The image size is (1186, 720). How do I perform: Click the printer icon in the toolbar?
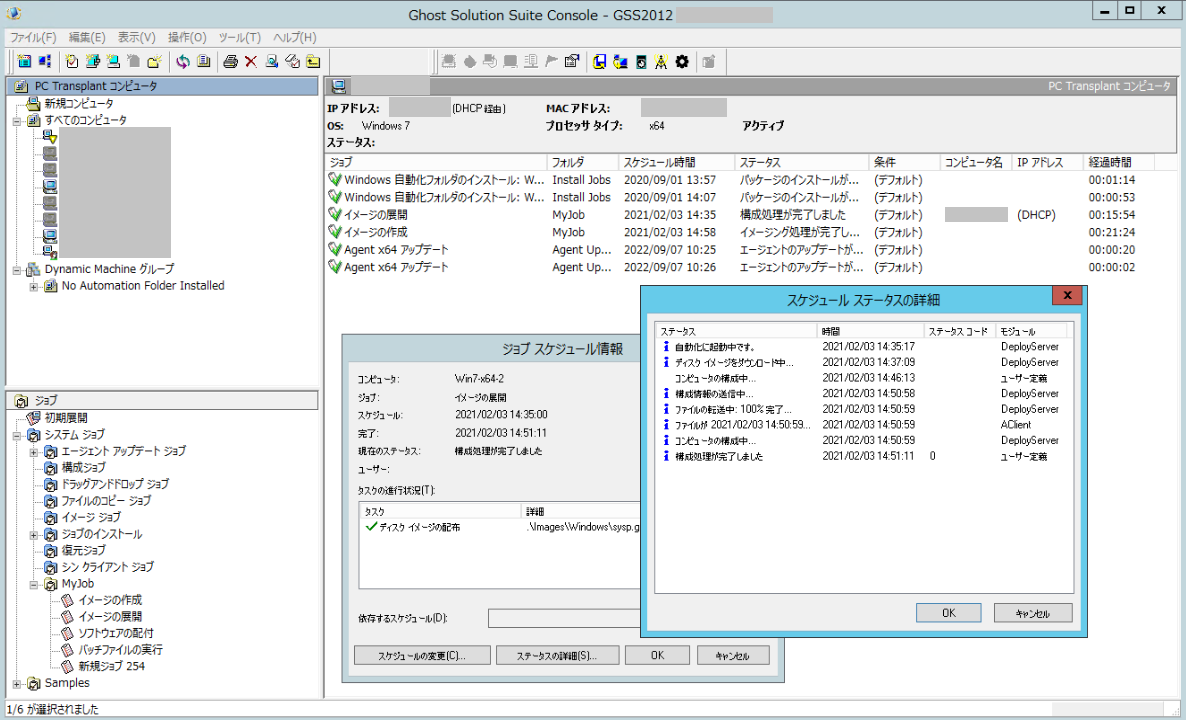pyautogui.click(x=230, y=62)
